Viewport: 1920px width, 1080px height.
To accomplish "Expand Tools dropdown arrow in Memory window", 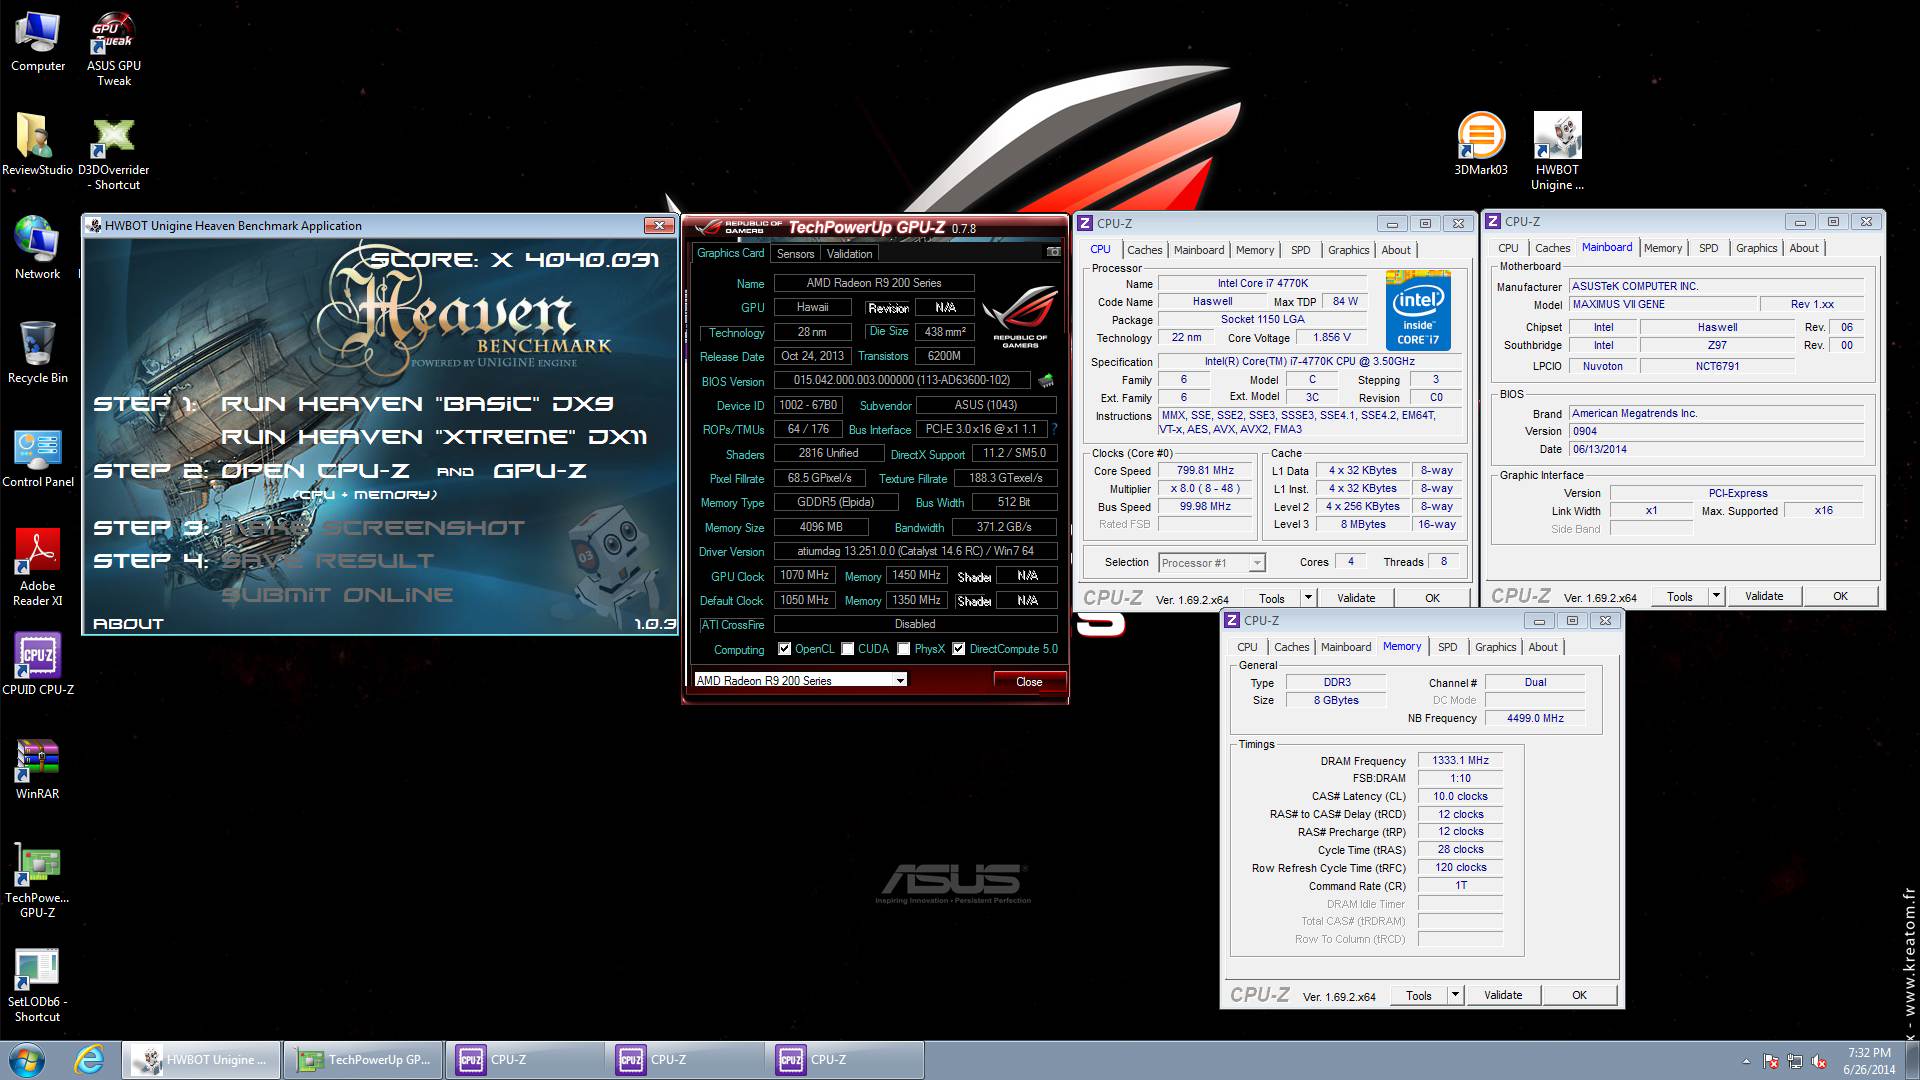I will [1455, 995].
